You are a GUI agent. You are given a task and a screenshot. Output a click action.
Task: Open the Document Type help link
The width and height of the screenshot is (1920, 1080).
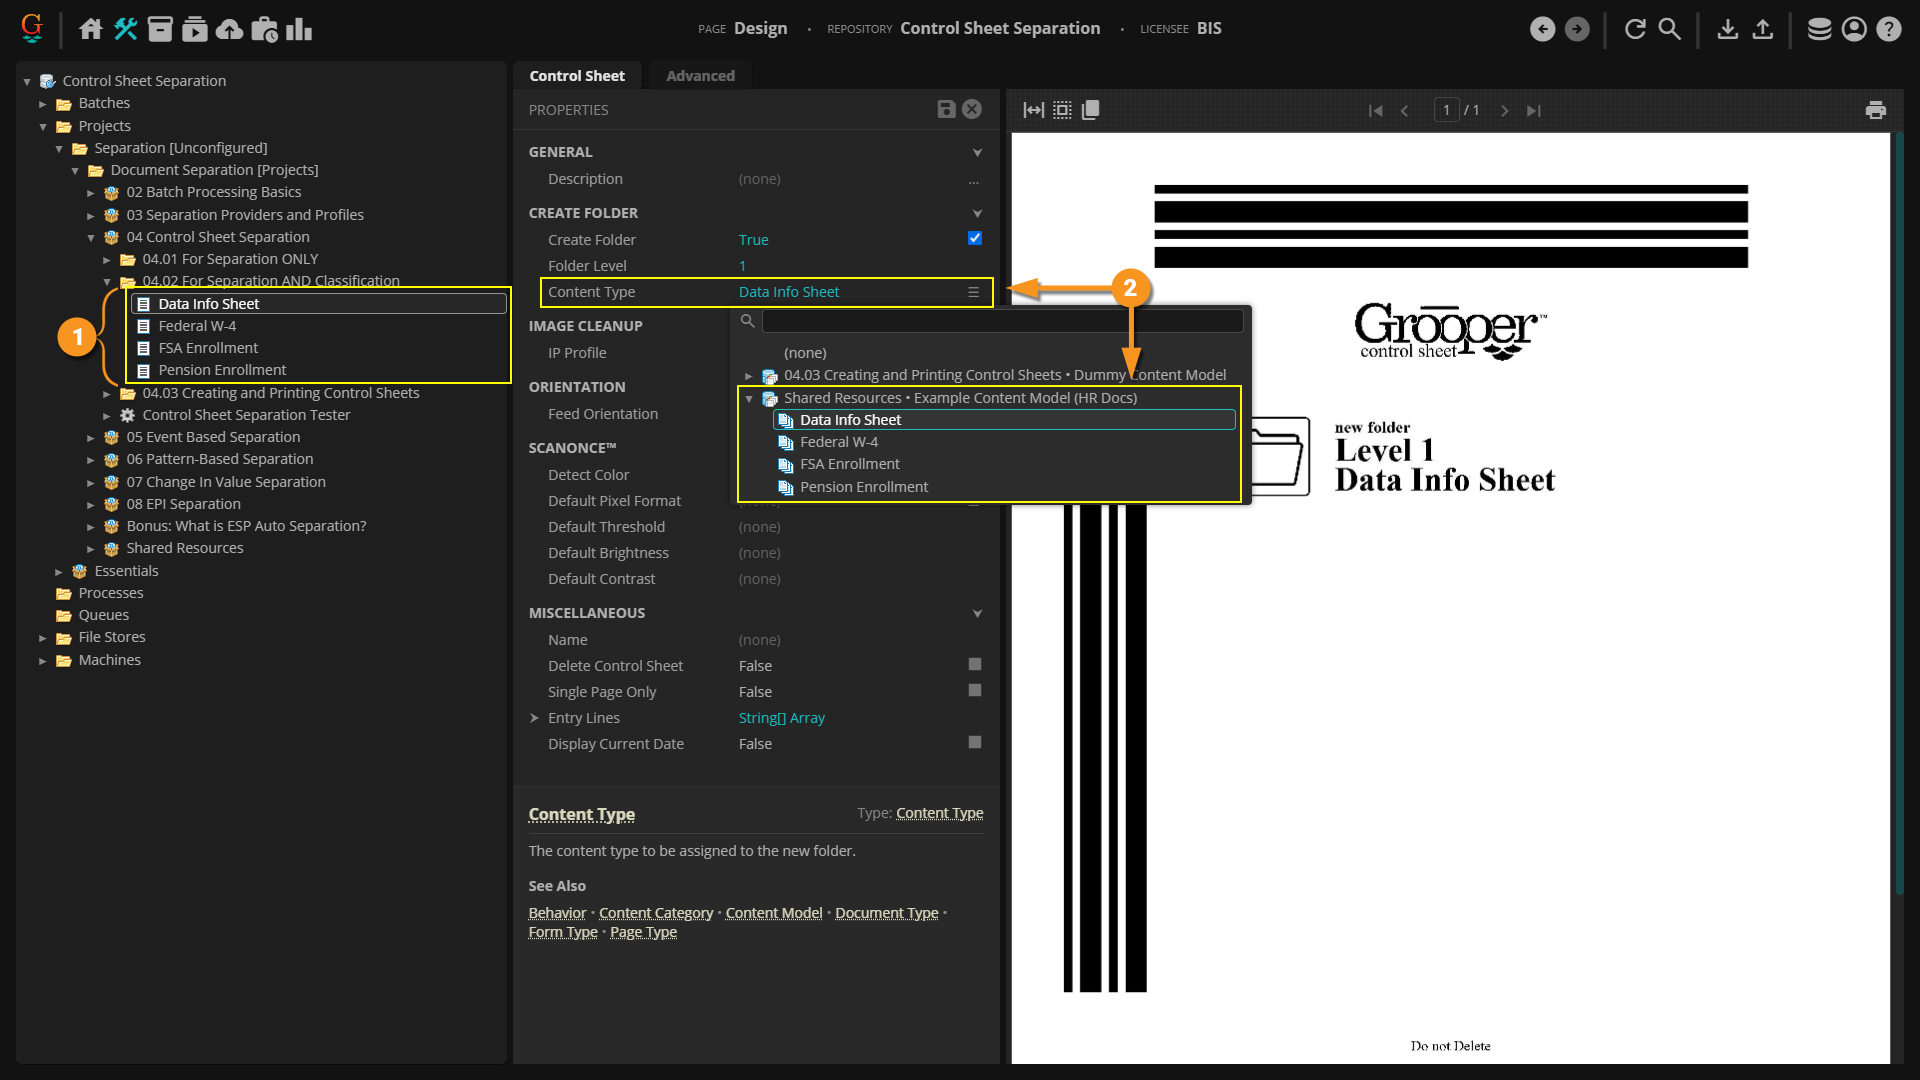point(886,913)
